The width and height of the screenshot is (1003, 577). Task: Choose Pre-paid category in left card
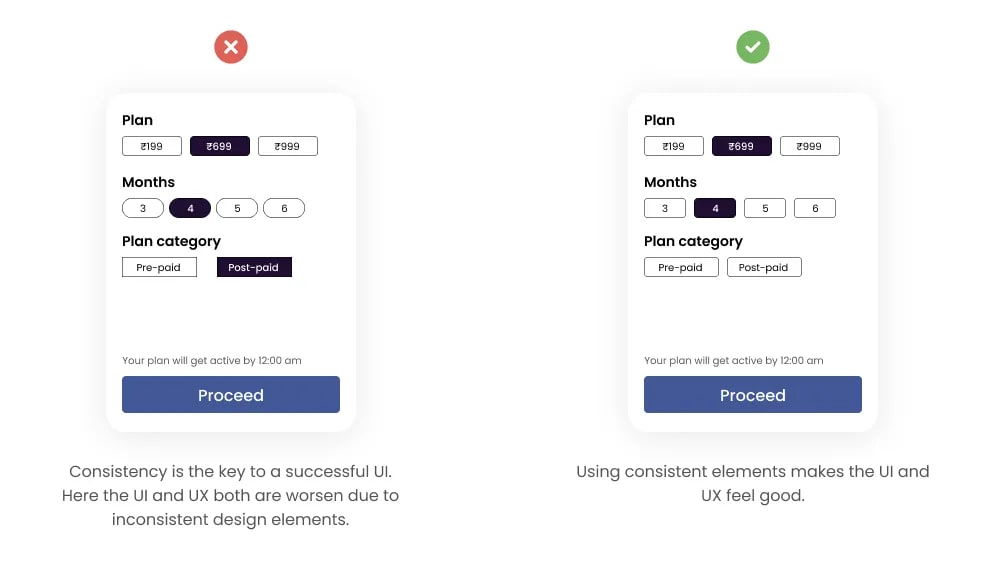pos(159,267)
